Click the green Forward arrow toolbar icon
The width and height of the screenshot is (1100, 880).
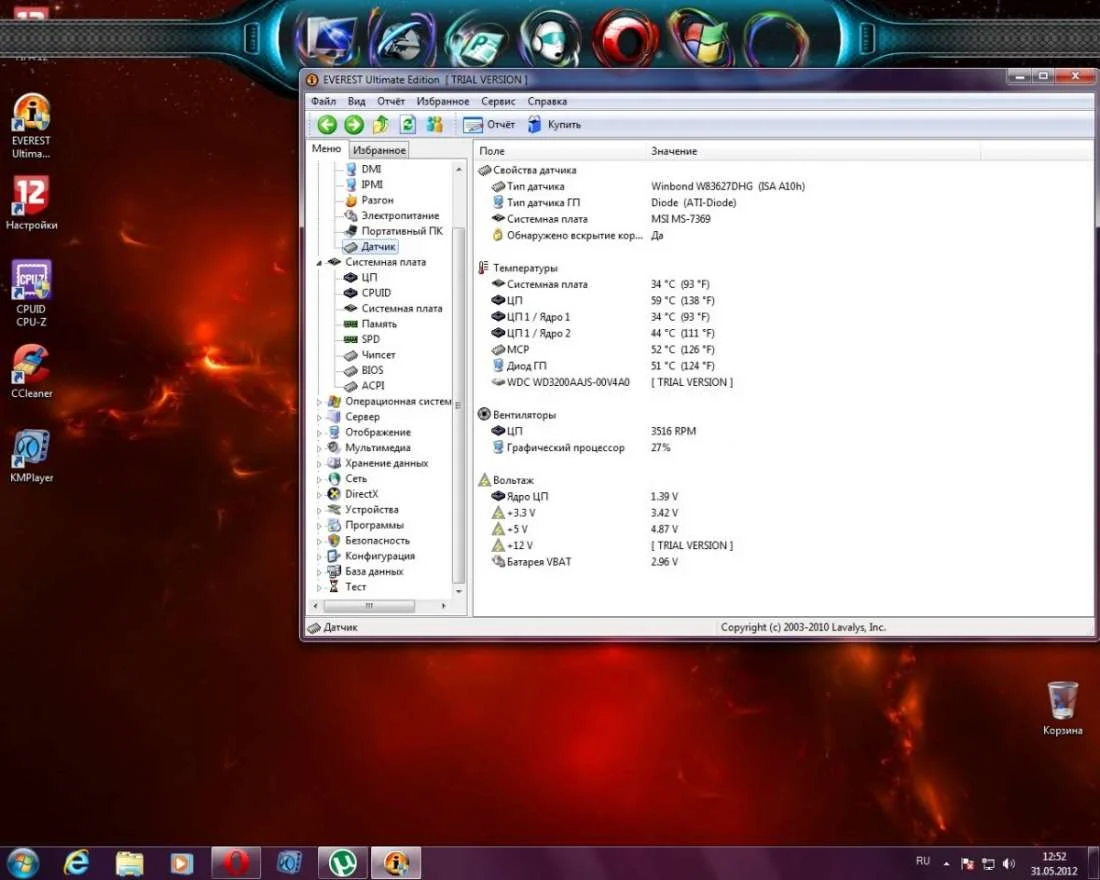click(354, 125)
